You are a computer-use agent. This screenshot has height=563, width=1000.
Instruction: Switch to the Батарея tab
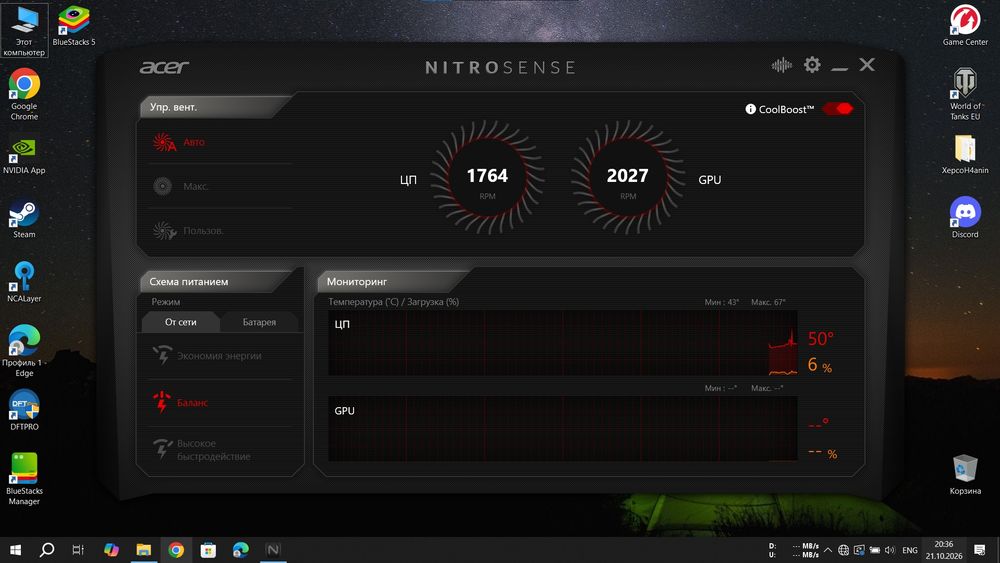click(x=259, y=322)
